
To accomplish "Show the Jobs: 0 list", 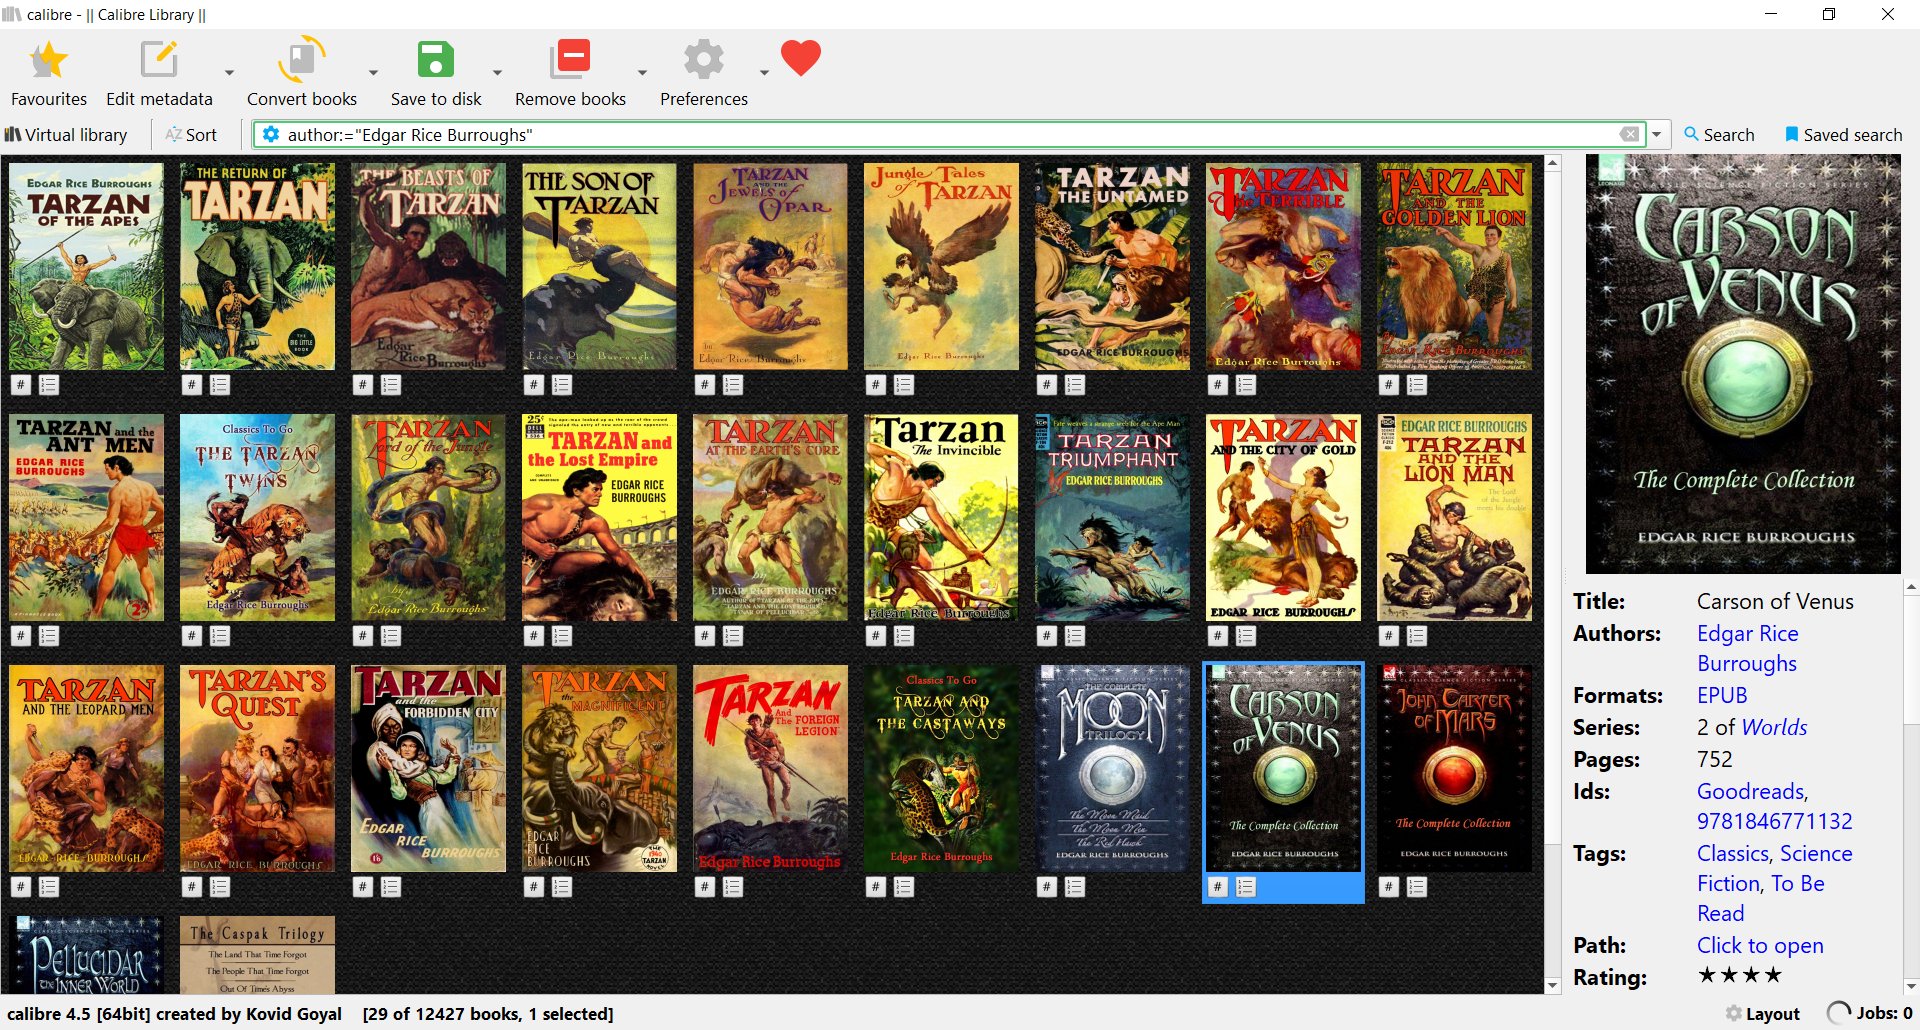I will [x=1870, y=1014].
